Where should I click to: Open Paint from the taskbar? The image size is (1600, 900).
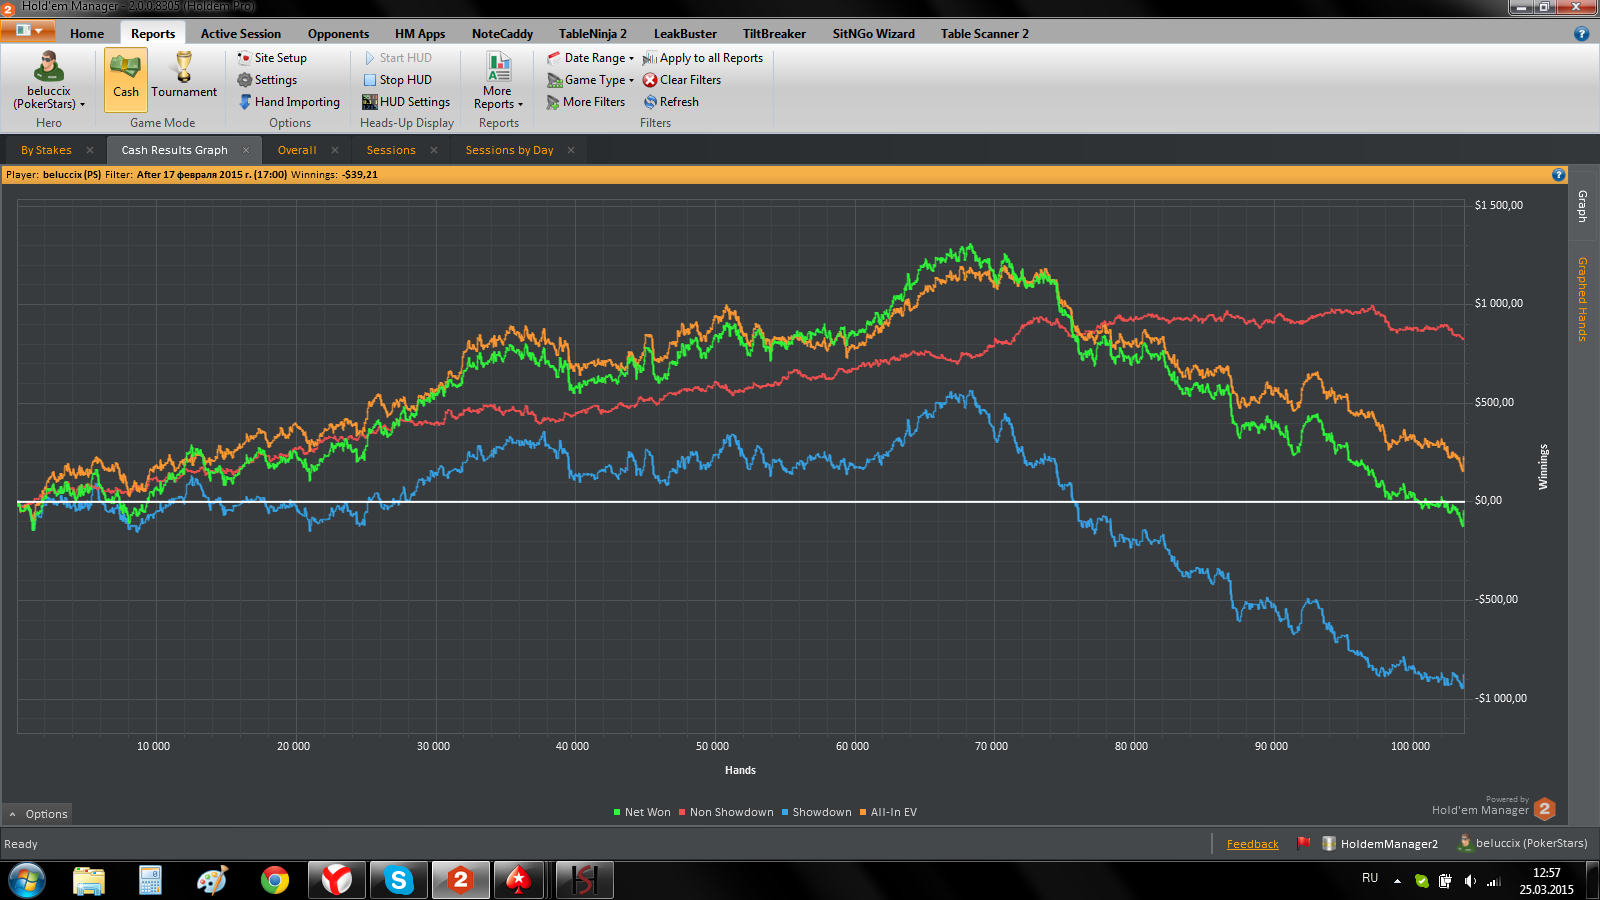212,880
